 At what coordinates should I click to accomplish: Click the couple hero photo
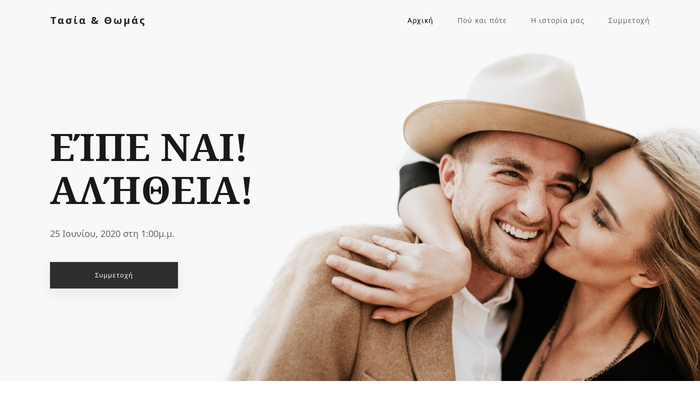tap(464, 217)
